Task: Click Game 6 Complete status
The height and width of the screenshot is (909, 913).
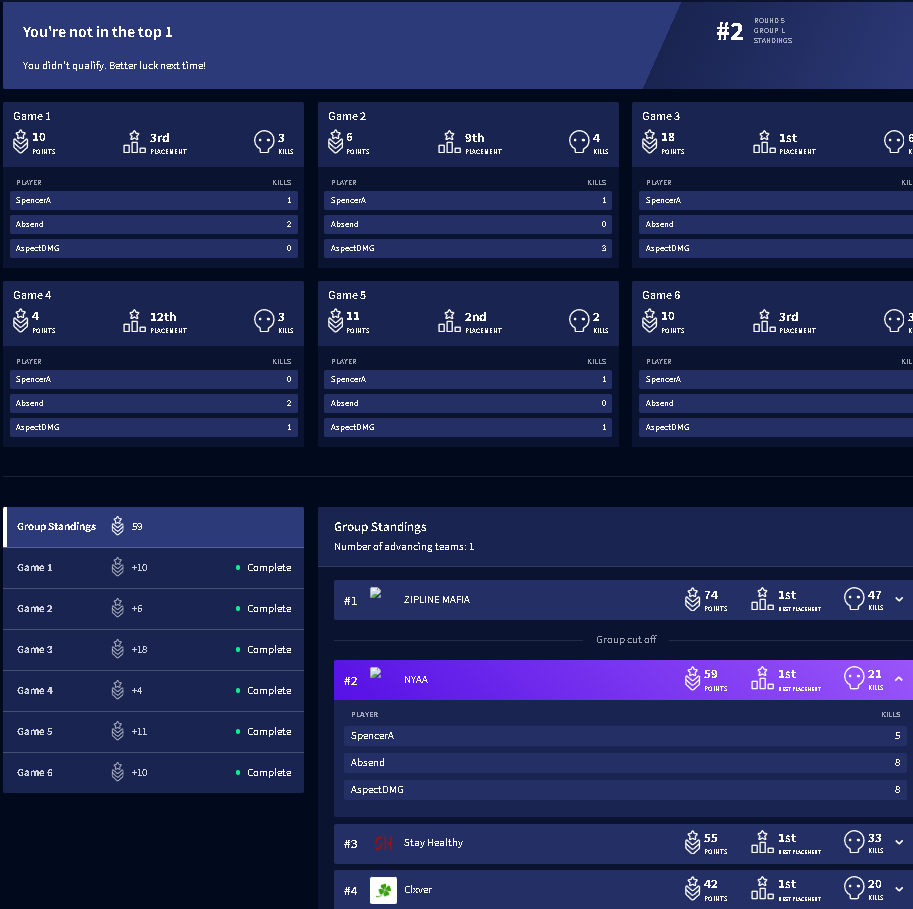Action: click(x=264, y=773)
